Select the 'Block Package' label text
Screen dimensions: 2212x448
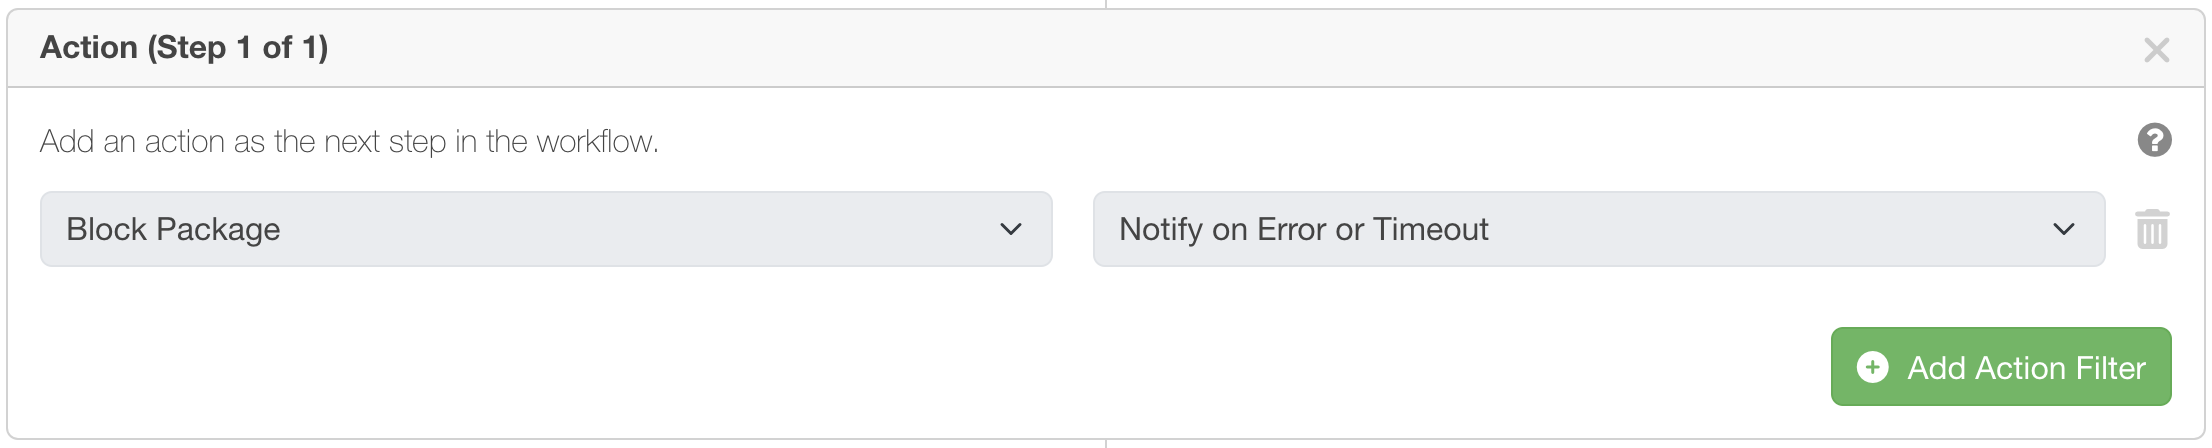(x=173, y=229)
